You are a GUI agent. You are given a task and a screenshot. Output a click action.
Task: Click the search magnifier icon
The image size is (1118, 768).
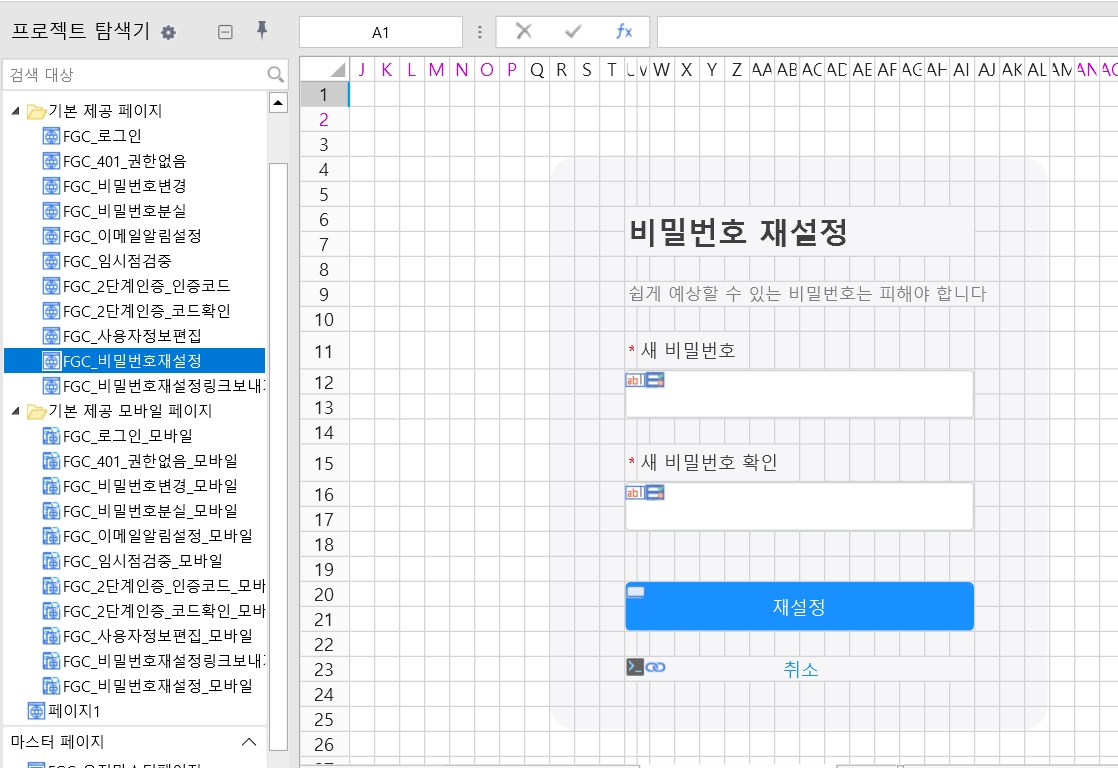point(276,75)
